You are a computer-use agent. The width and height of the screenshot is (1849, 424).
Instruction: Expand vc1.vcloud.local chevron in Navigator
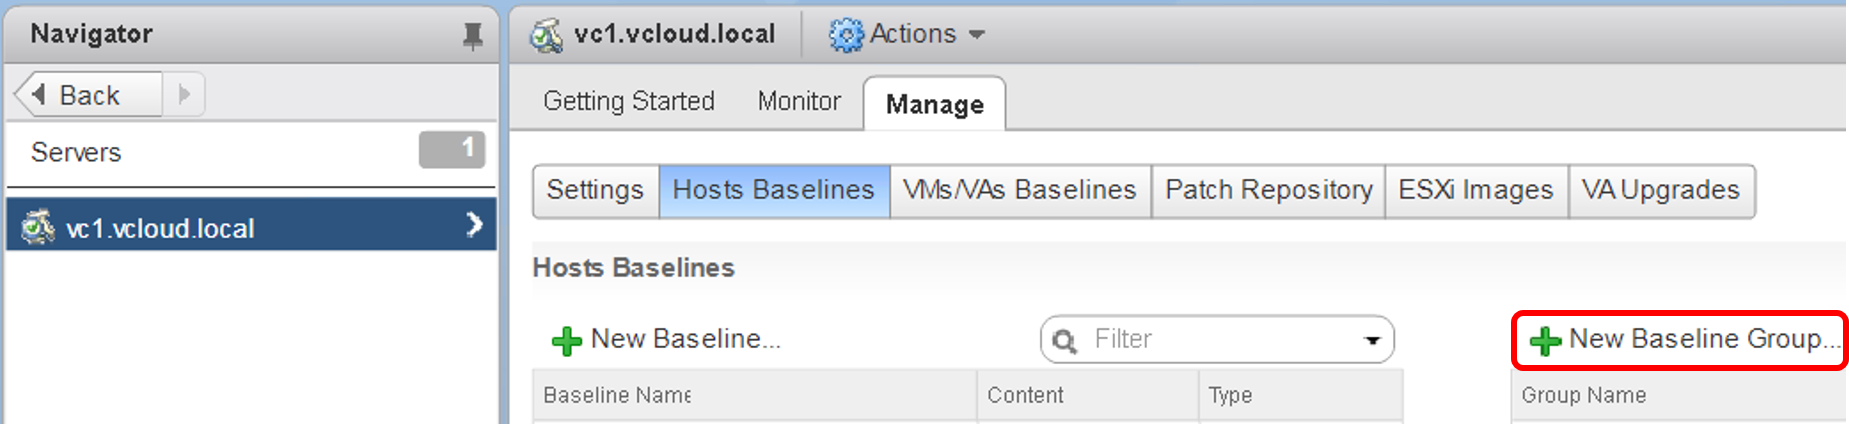(x=474, y=225)
